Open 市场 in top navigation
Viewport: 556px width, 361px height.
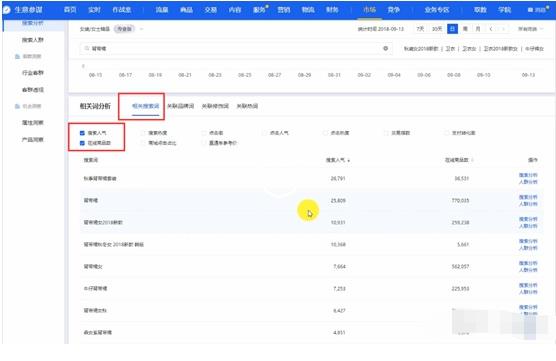pos(369,10)
